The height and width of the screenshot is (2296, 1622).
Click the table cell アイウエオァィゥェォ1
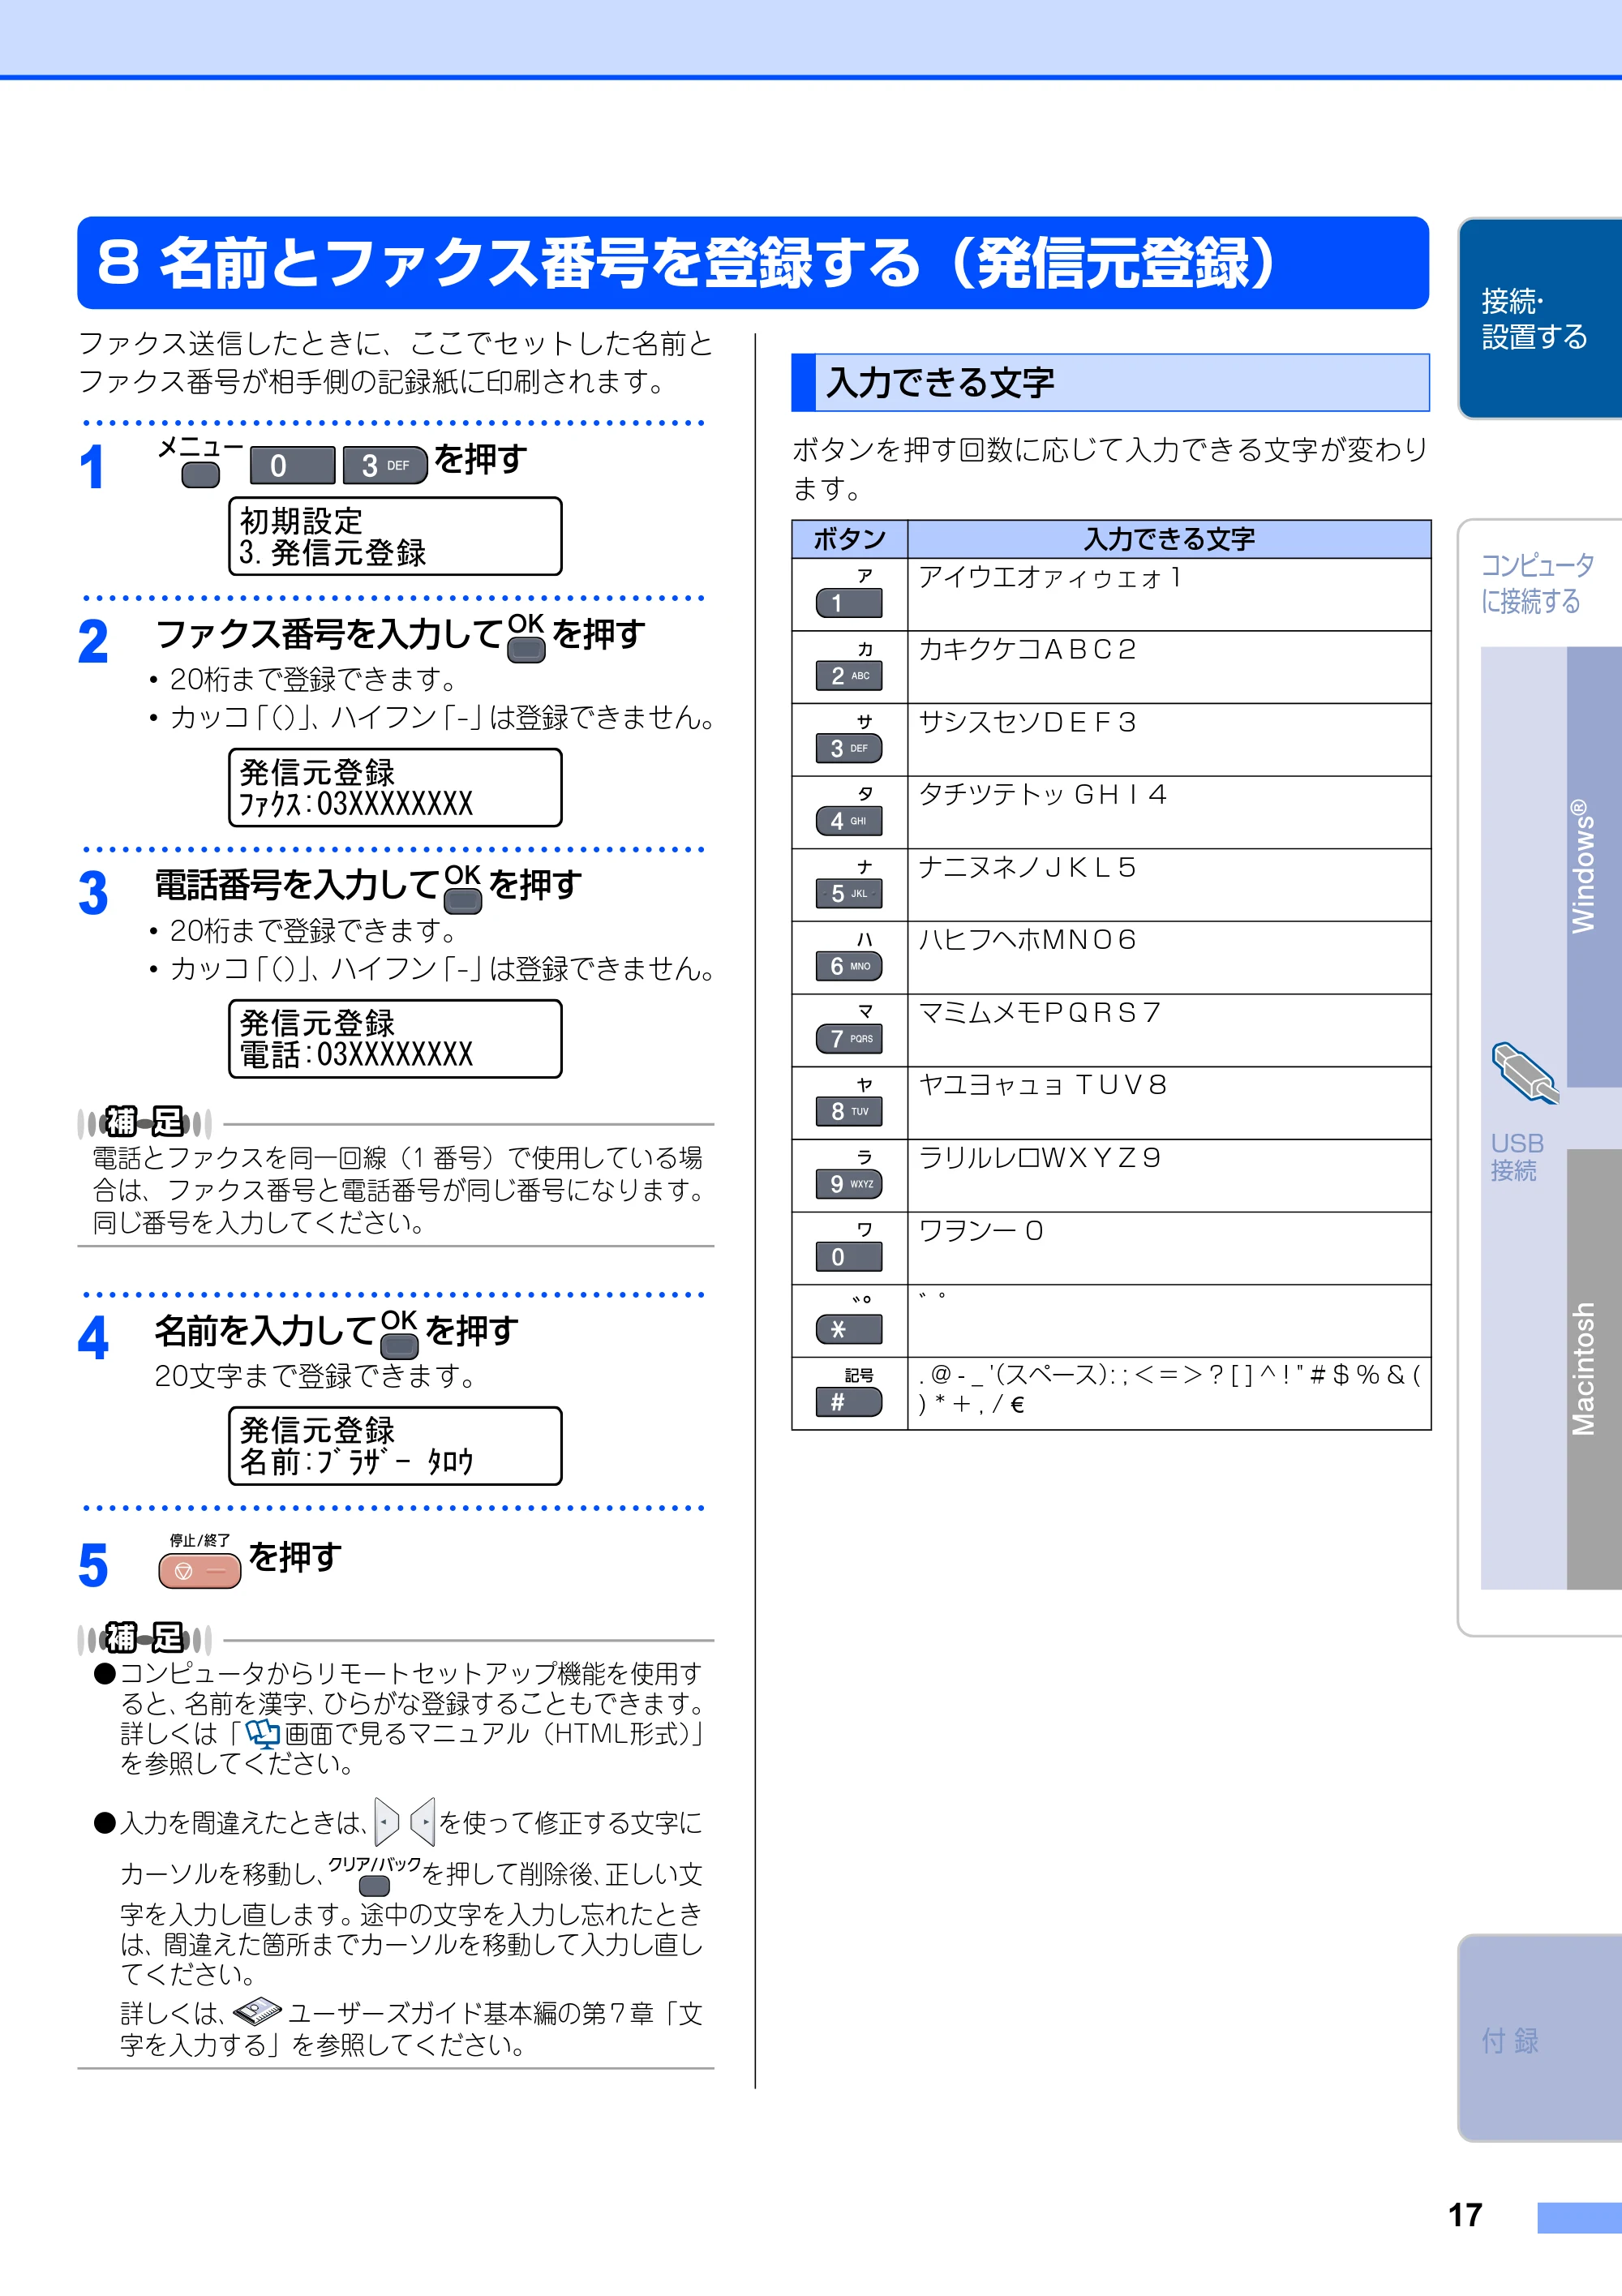click(x=1169, y=594)
